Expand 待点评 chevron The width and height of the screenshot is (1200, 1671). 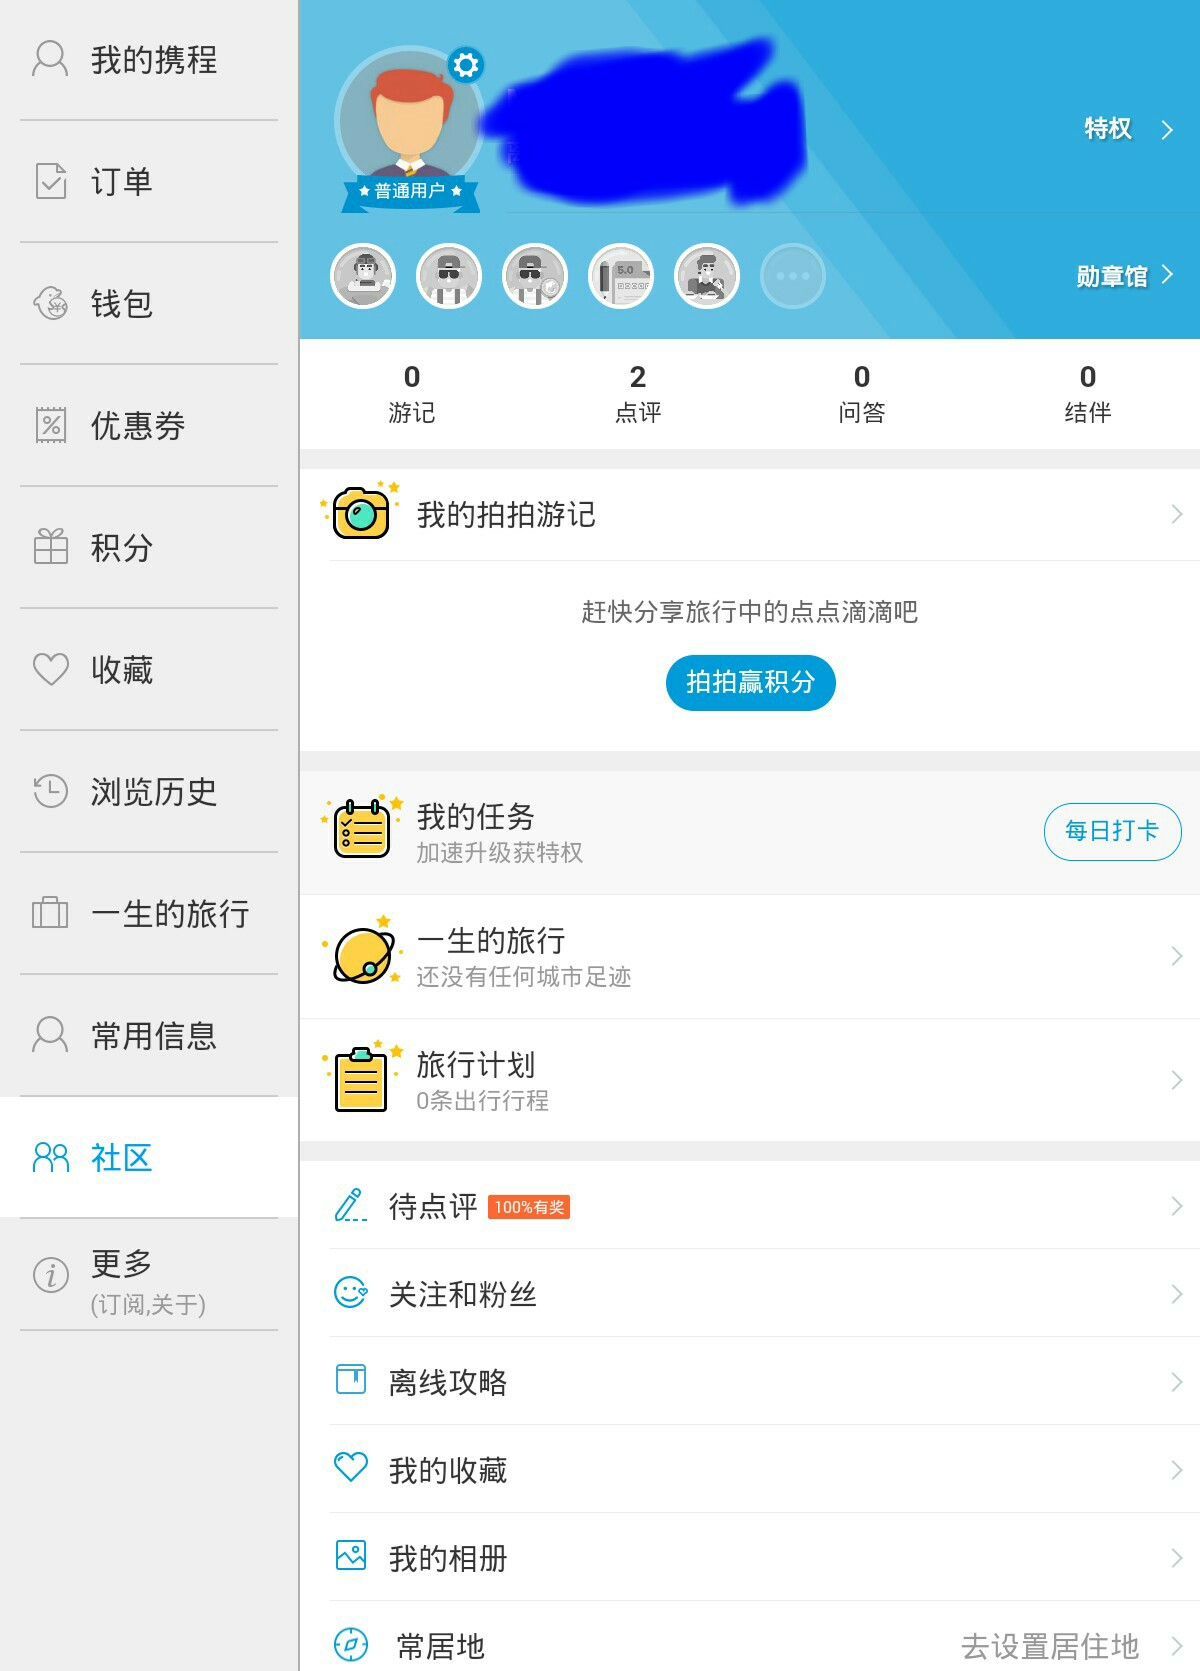[x=1177, y=1206]
